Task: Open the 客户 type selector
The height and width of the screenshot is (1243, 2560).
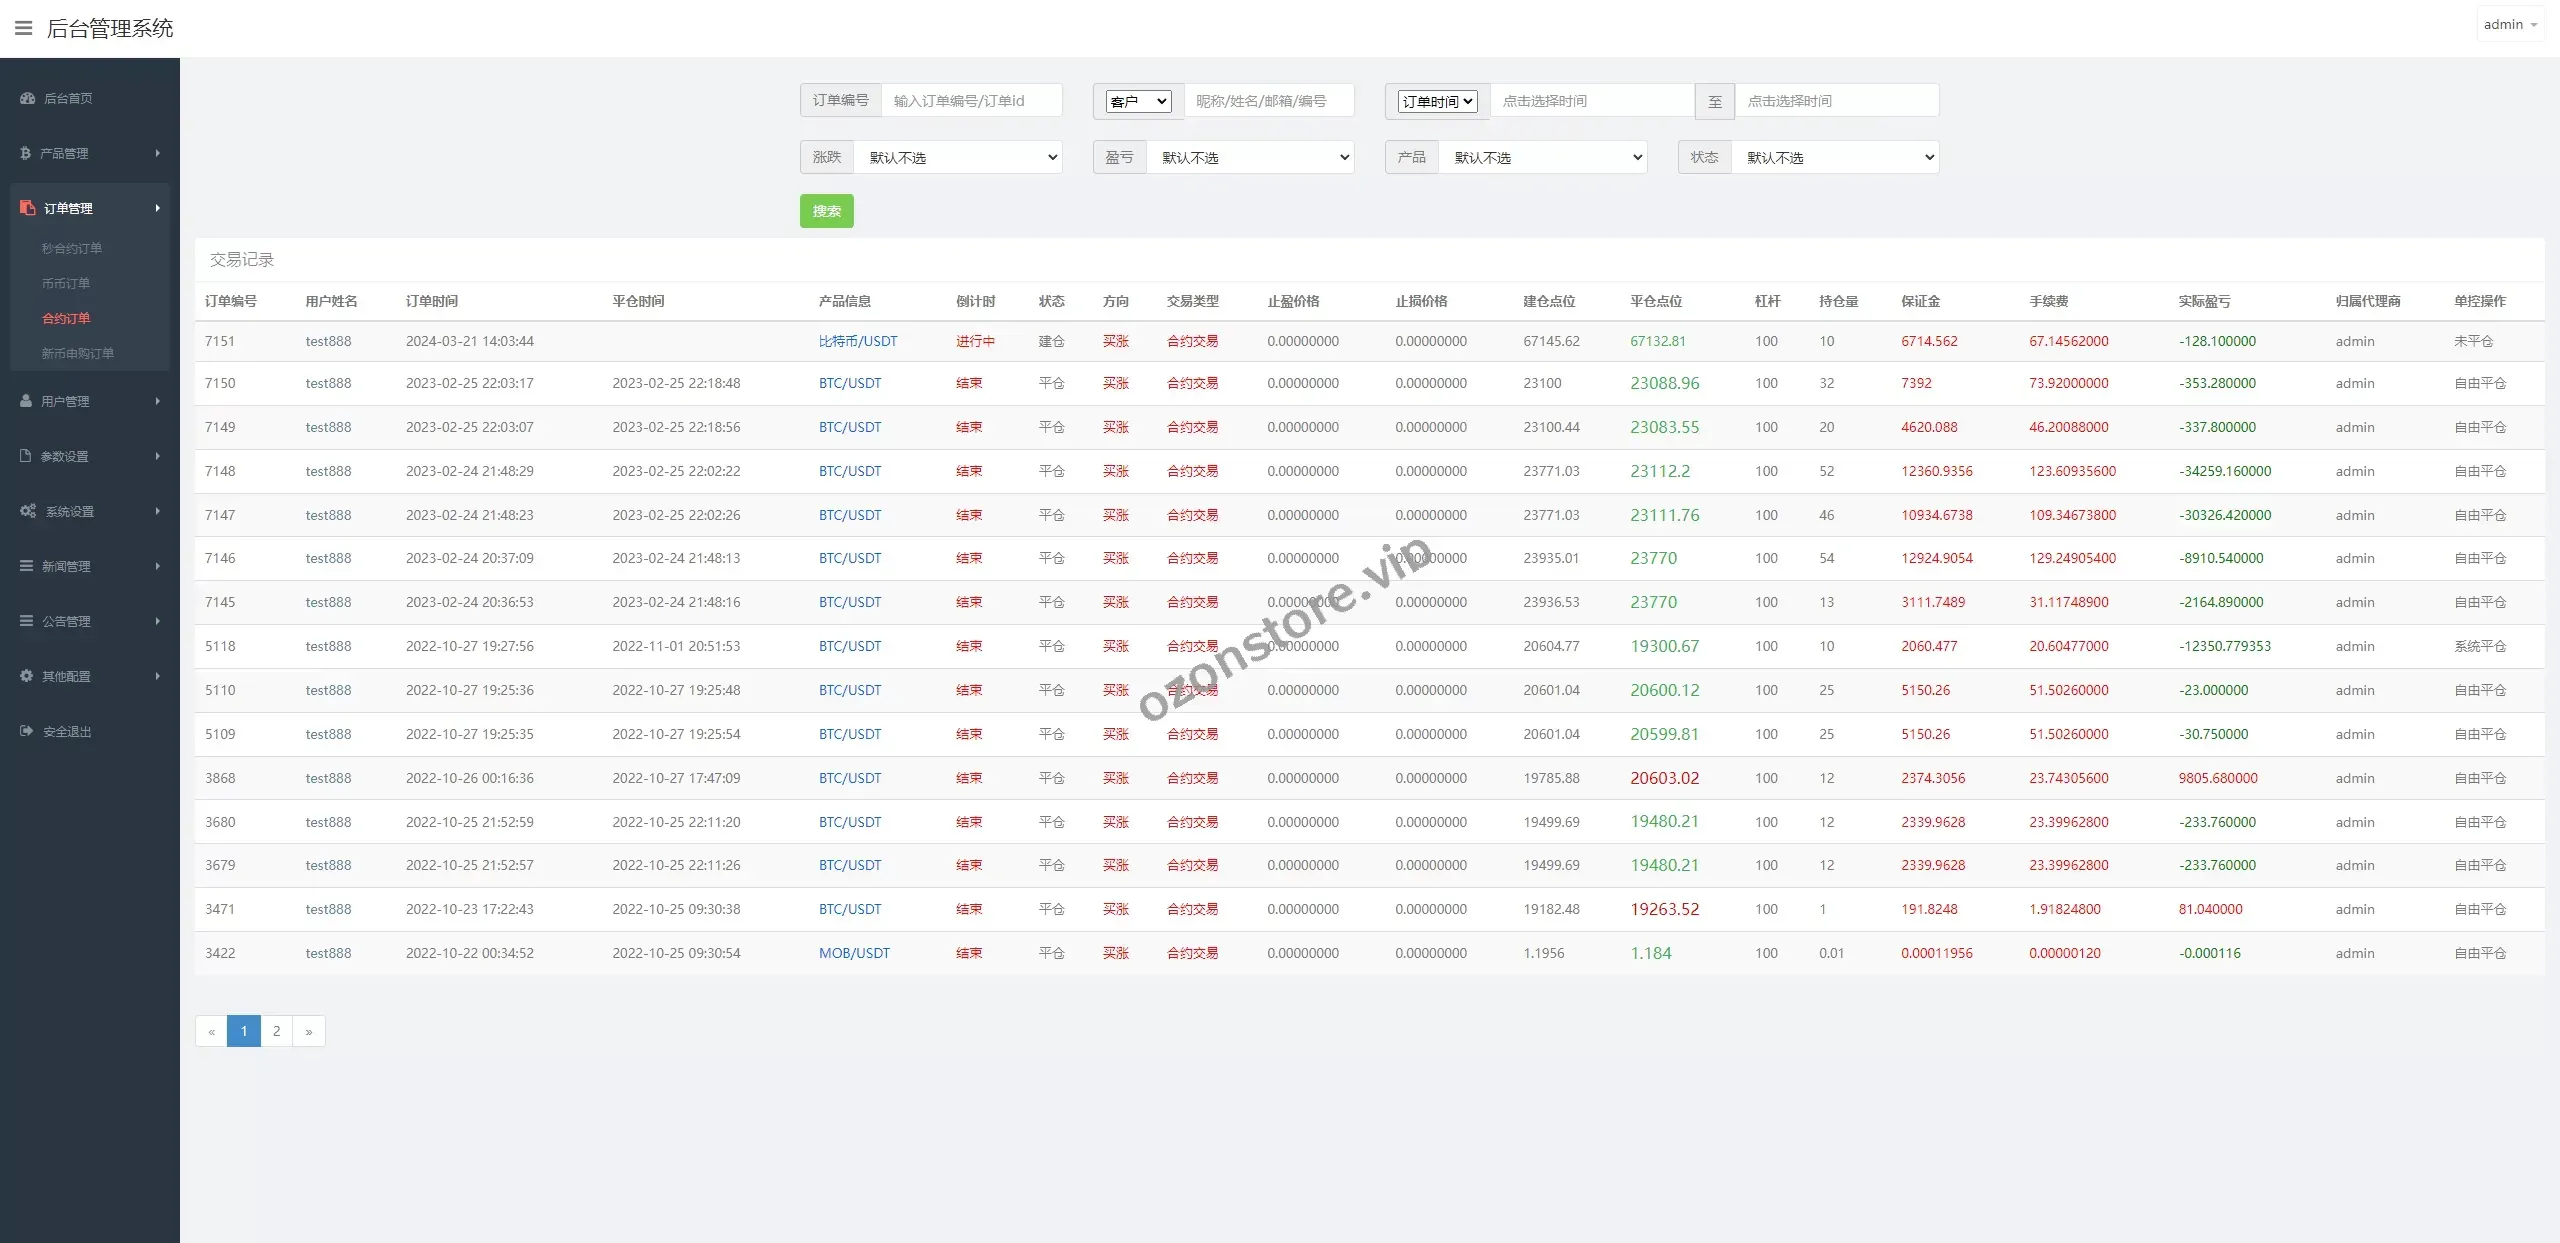Action: [1138, 101]
